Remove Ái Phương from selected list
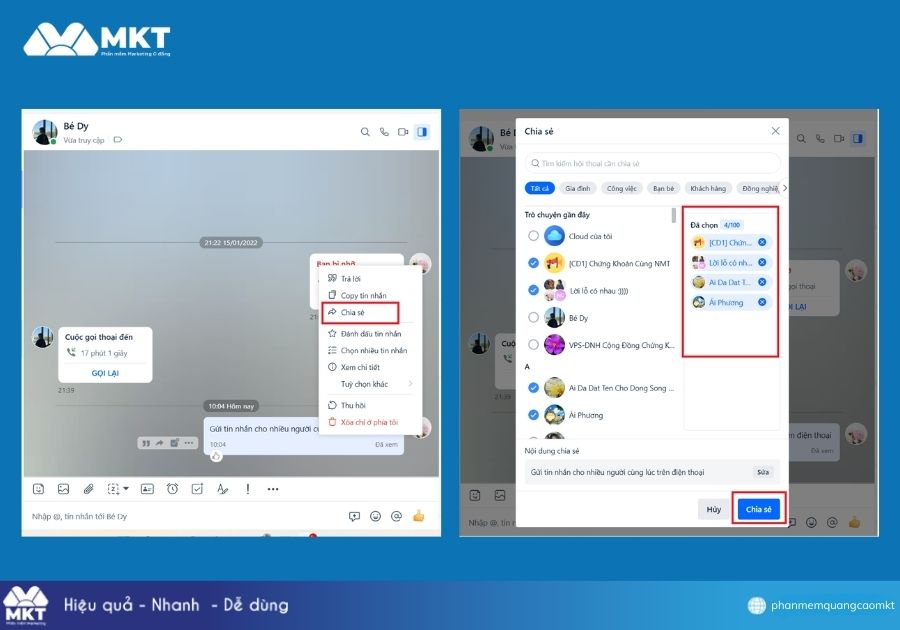 (x=762, y=302)
